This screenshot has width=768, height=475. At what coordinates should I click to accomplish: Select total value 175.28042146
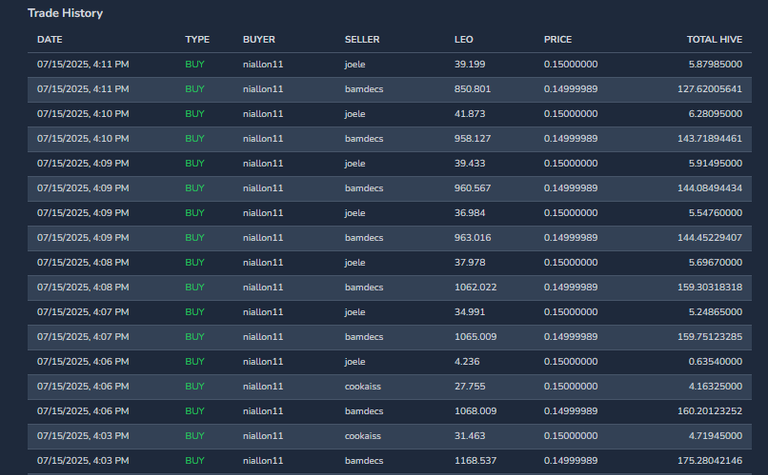pos(710,461)
